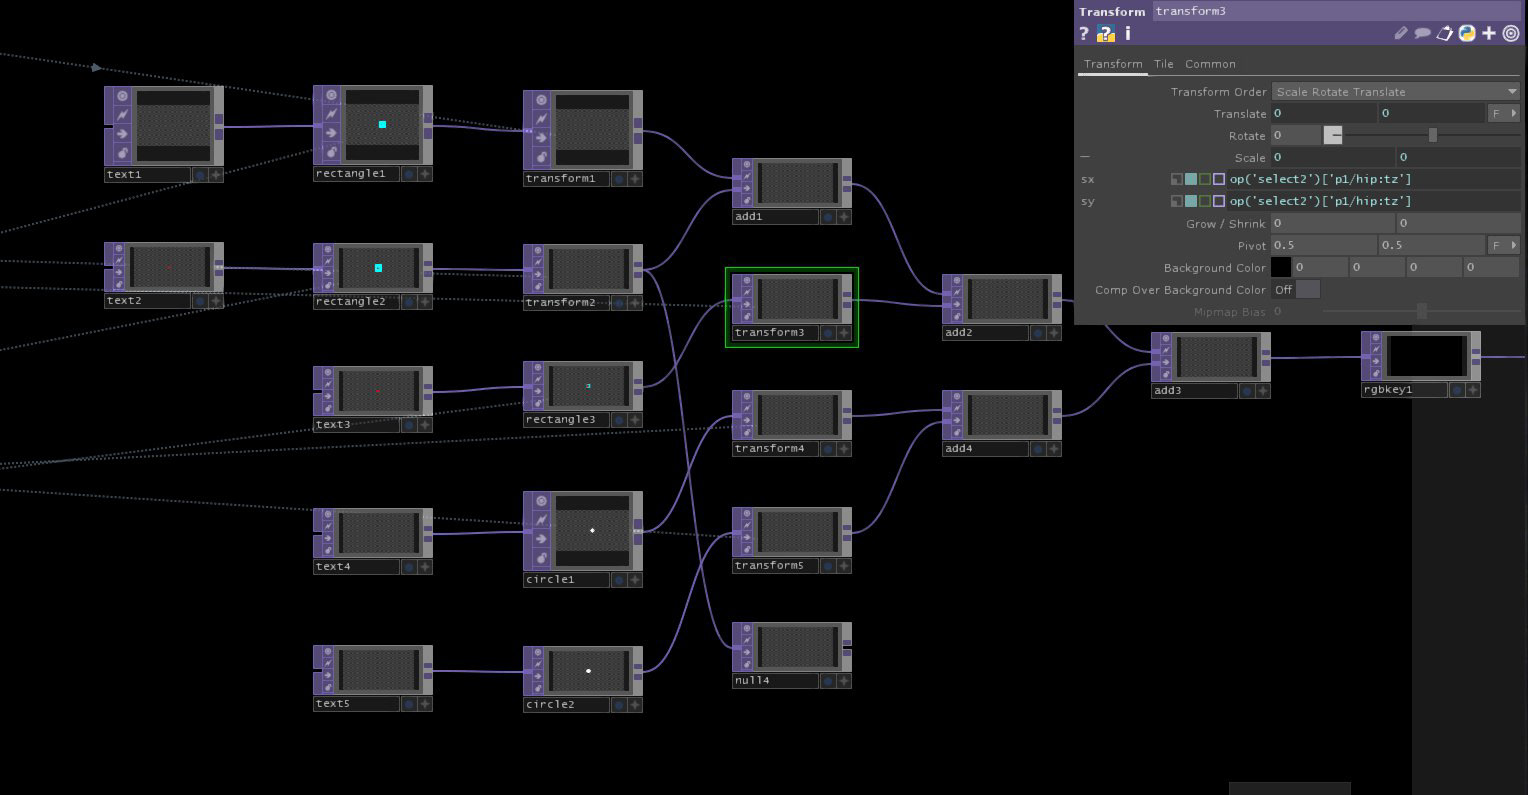
Task: Open operator help question mark icon
Action: coord(1084,34)
